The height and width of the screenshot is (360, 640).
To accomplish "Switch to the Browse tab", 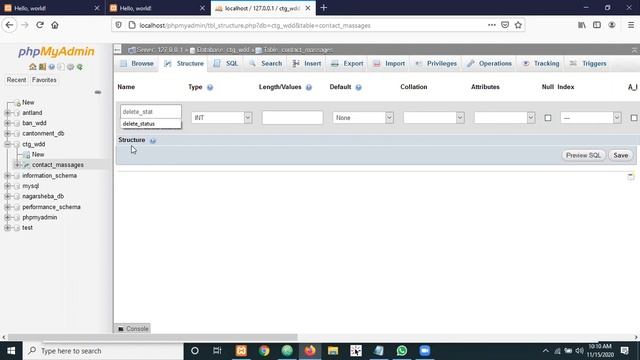I will coord(137,64).
